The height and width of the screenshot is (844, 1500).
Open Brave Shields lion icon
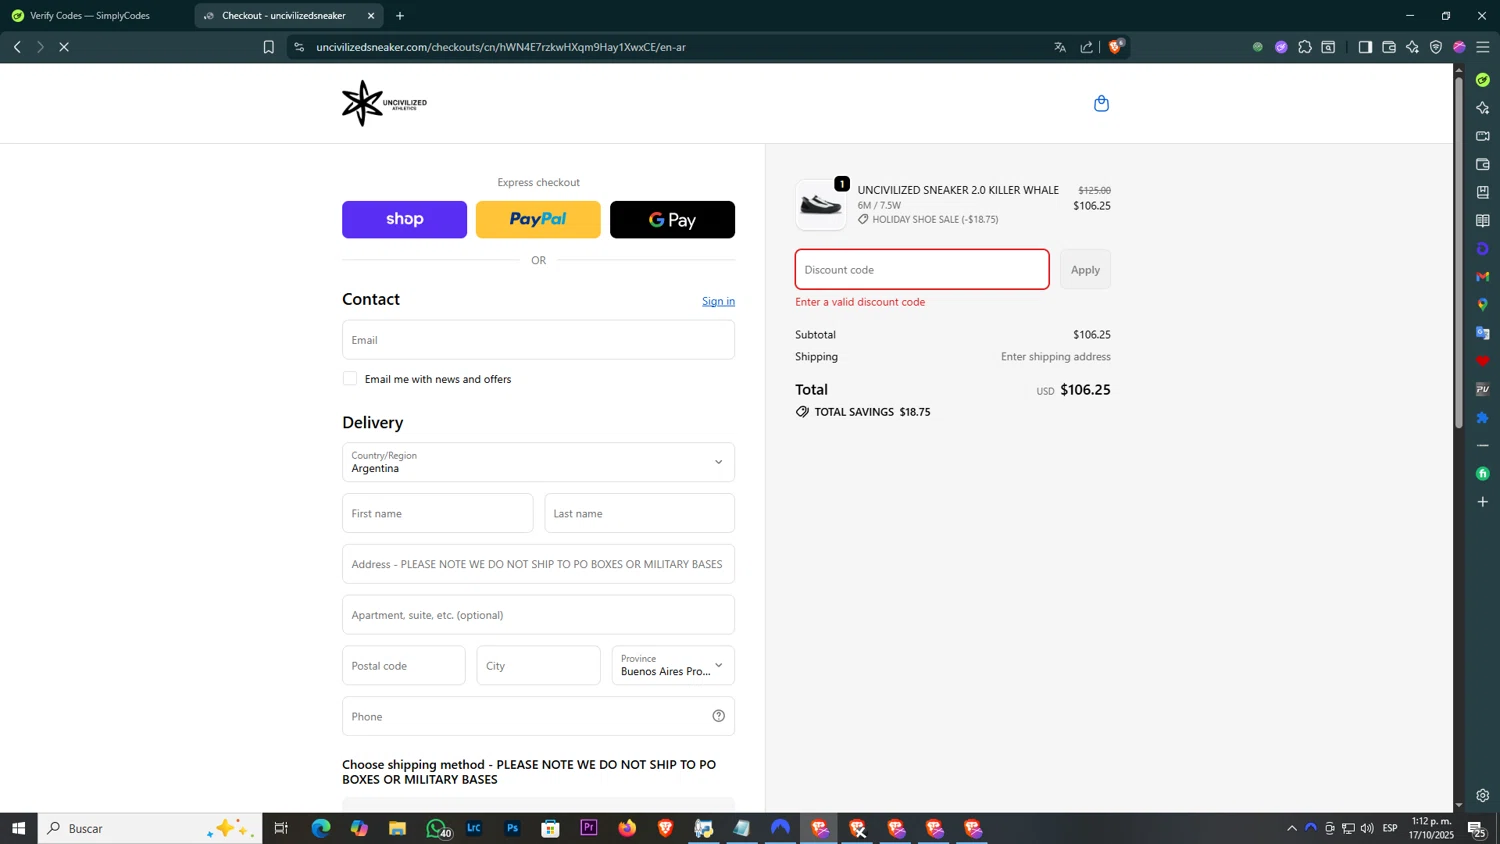click(x=1116, y=46)
